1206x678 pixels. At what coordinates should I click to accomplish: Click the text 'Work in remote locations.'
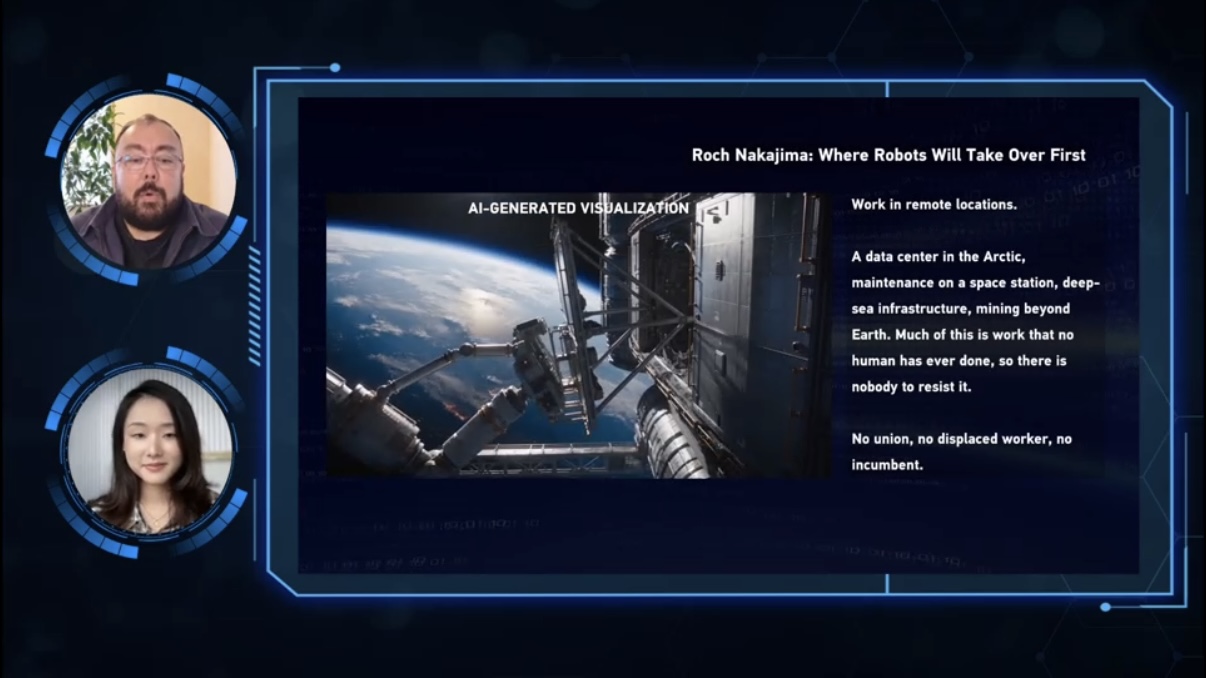pos(934,204)
